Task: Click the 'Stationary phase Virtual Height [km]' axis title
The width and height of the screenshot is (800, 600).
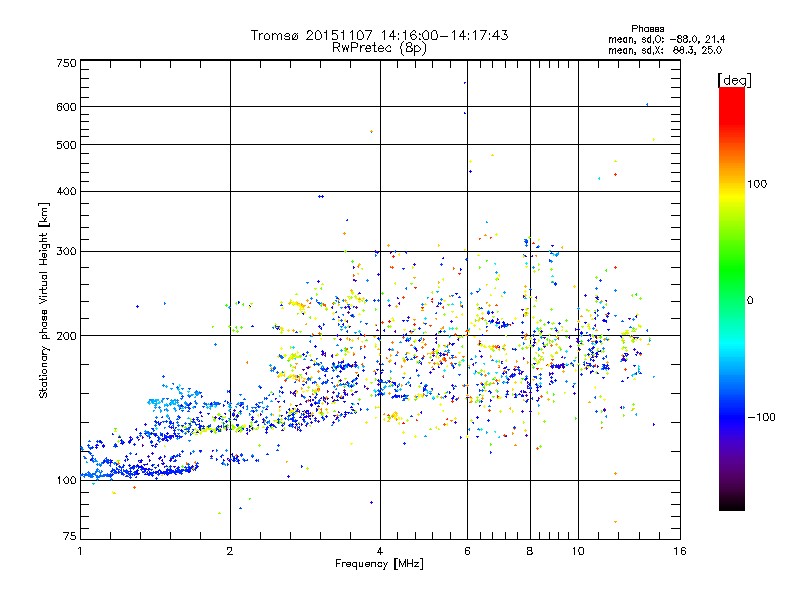Action: 44,301
